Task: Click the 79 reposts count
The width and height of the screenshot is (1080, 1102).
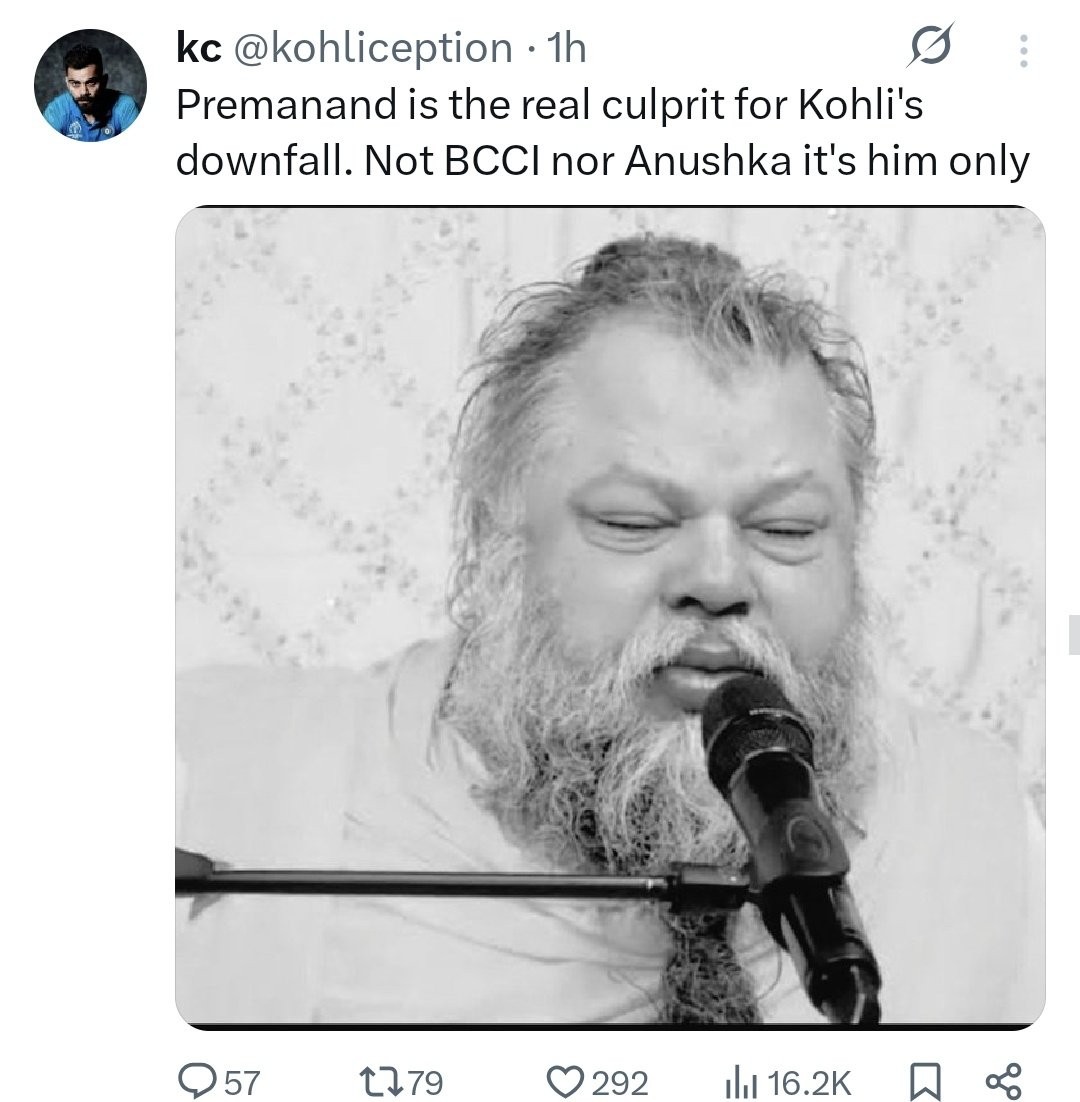Action: point(425,1082)
